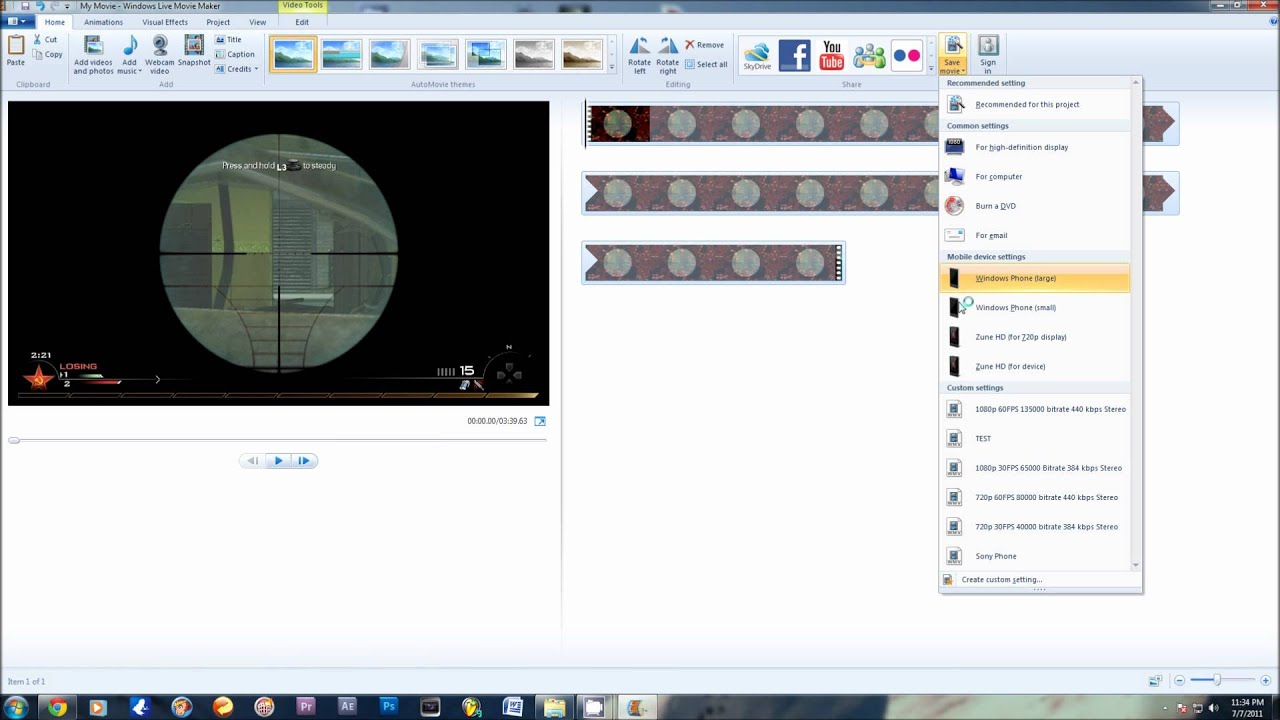
Task: Open the Home ribbon tab
Action: (55, 22)
